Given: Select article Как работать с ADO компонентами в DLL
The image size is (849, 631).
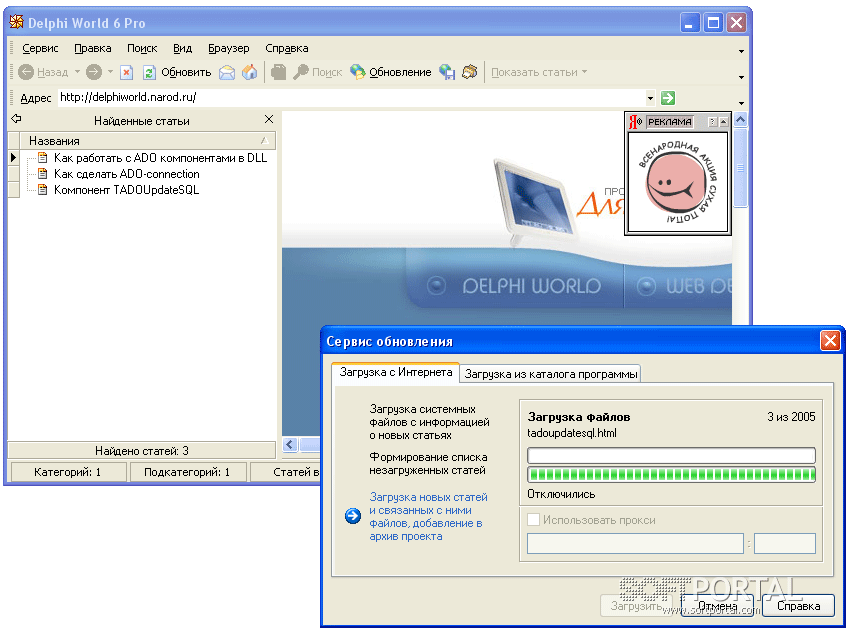Looking at the screenshot, I should (160, 158).
